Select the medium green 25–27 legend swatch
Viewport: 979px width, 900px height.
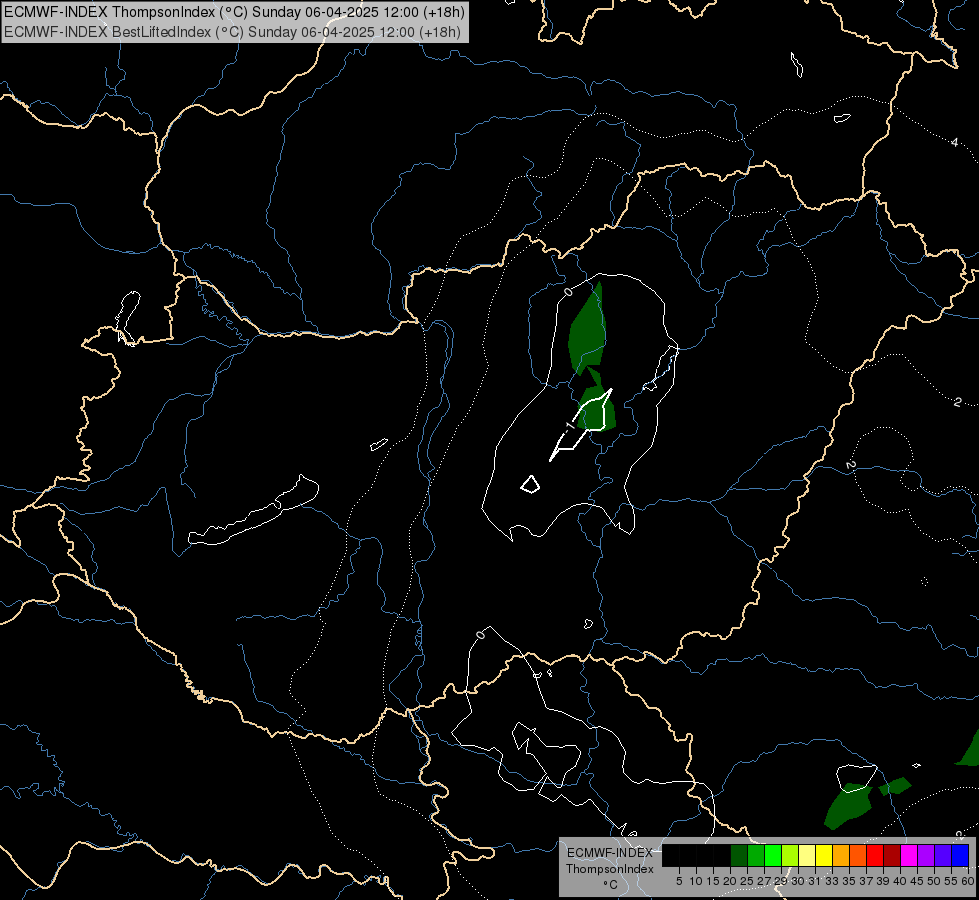756,855
